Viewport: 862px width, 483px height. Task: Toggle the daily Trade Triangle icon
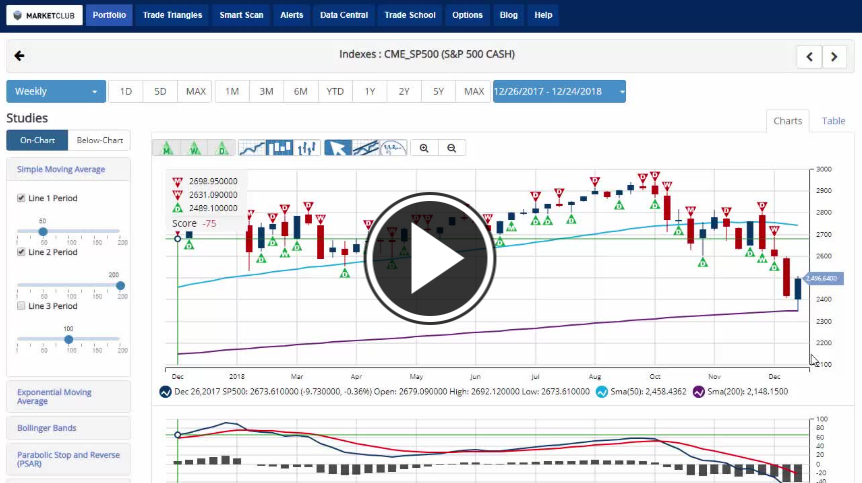point(223,148)
